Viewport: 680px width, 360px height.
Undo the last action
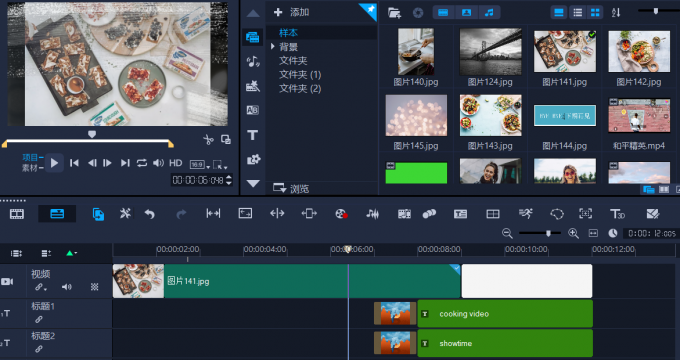[150, 214]
